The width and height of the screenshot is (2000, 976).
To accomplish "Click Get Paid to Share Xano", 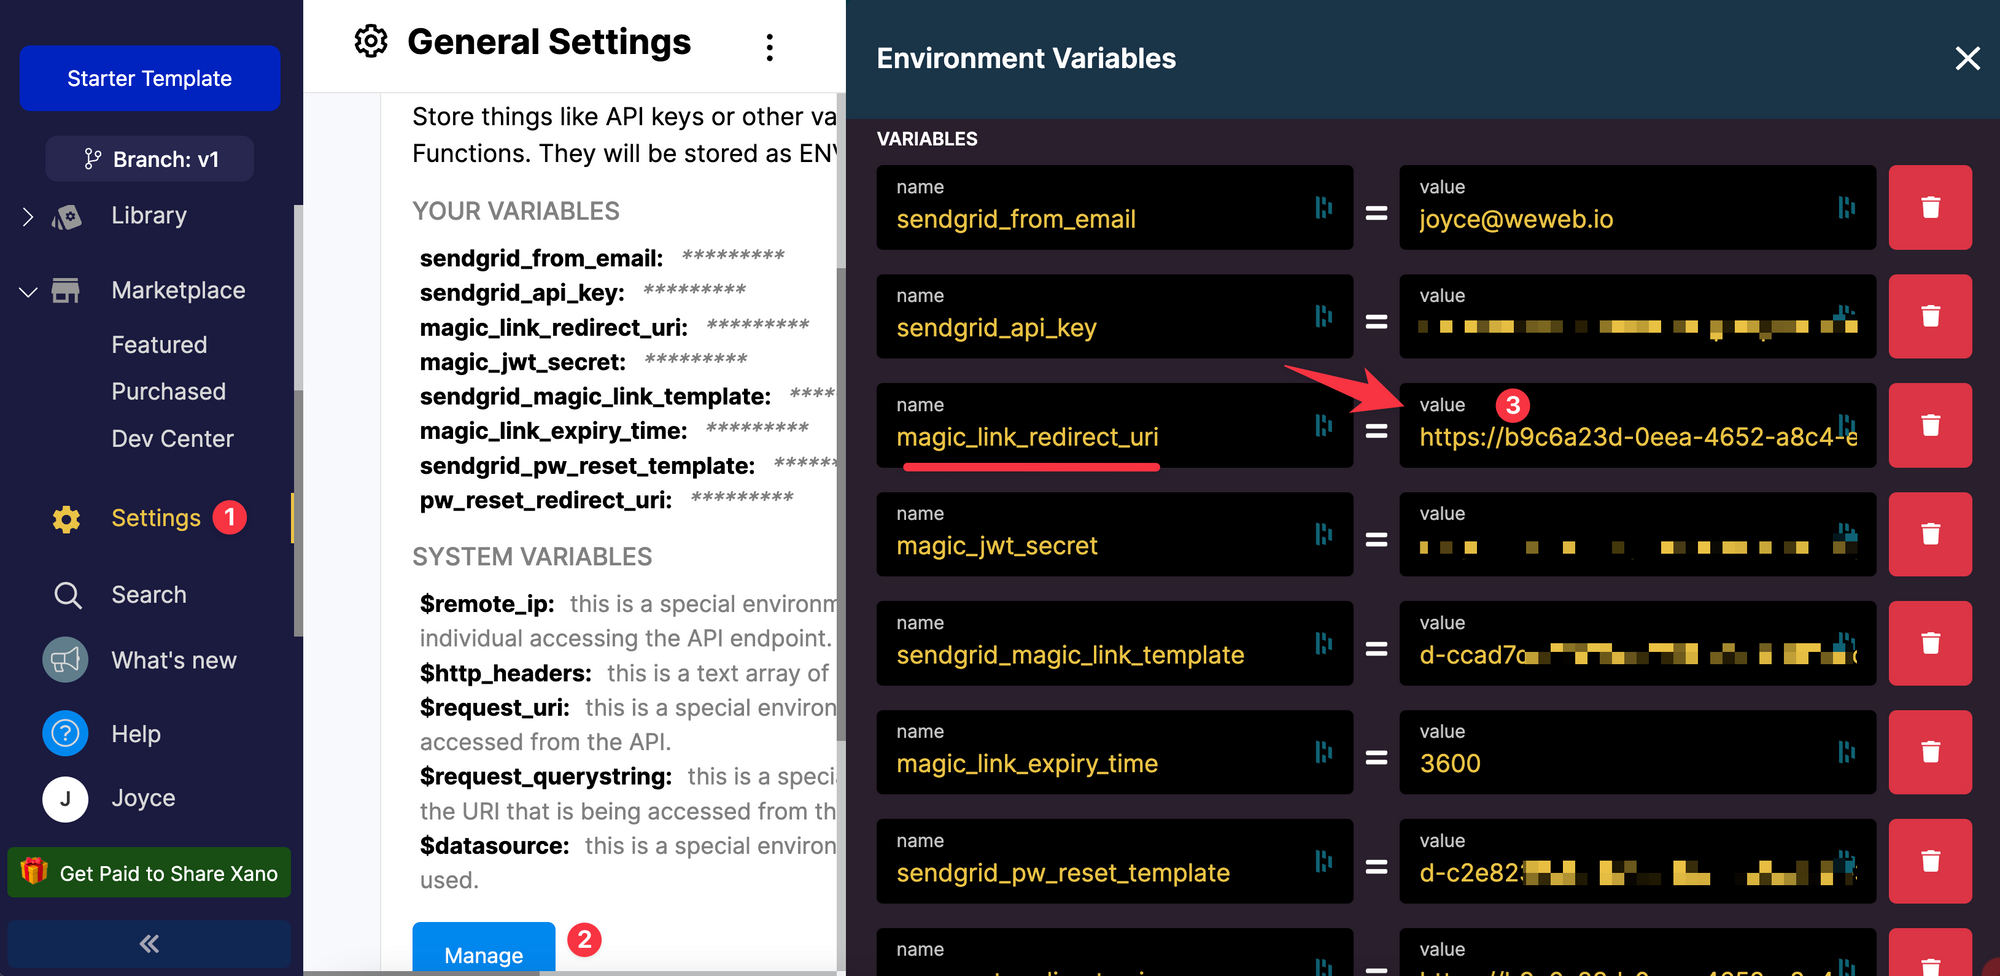I will pyautogui.click(x=149, y=873).
